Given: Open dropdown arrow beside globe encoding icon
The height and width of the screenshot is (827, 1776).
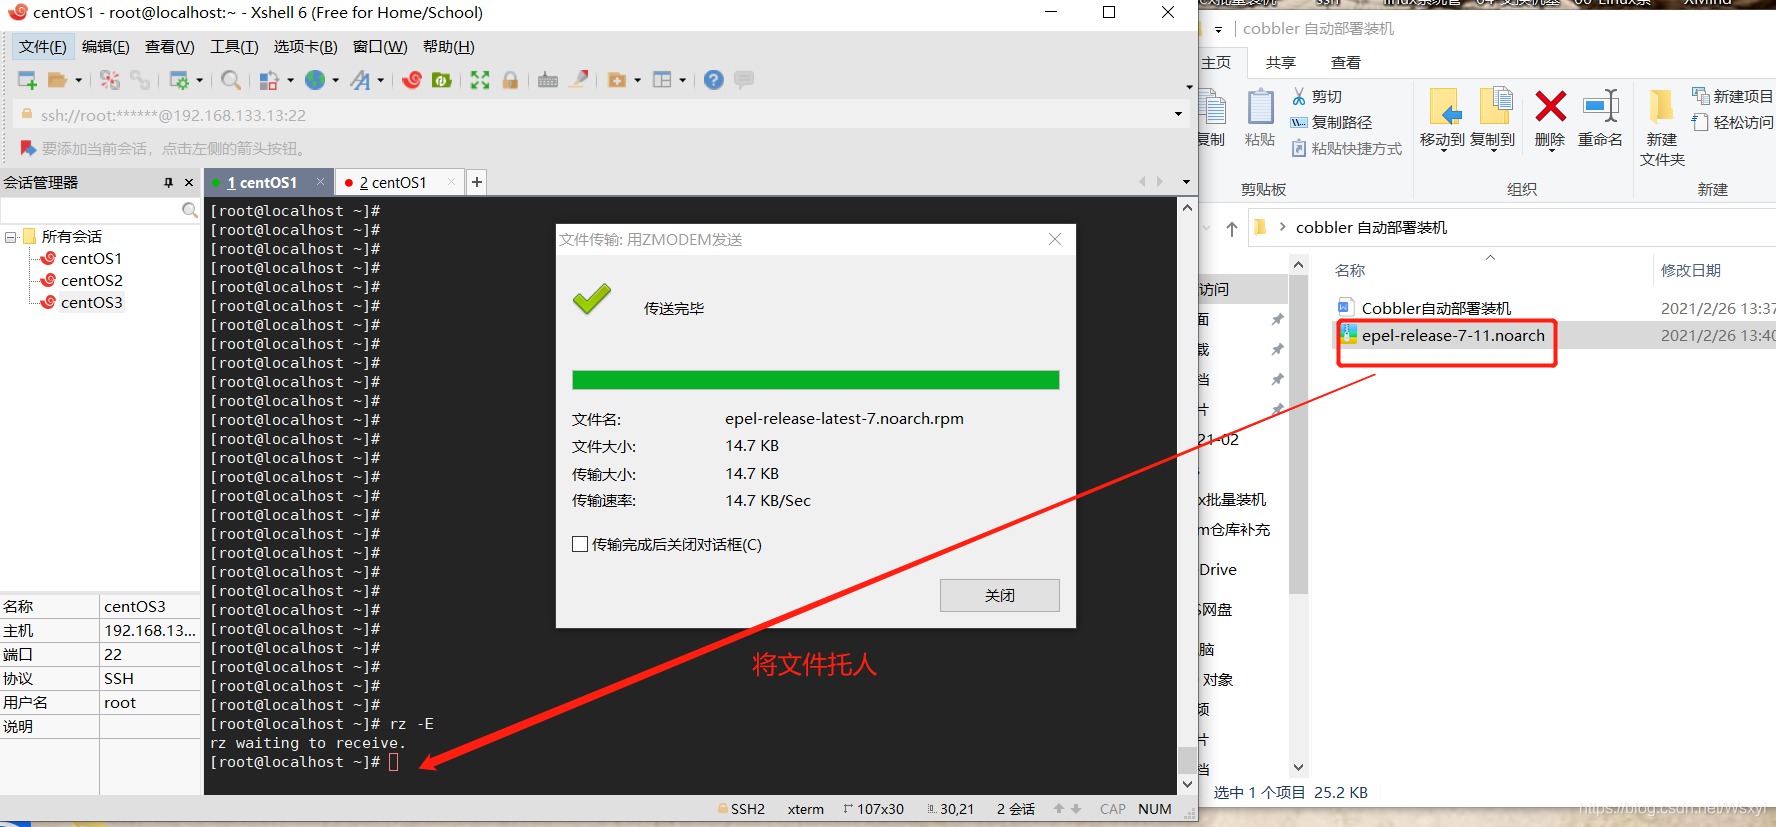Looking at the screenshot, I should click(x=335, y=80).
